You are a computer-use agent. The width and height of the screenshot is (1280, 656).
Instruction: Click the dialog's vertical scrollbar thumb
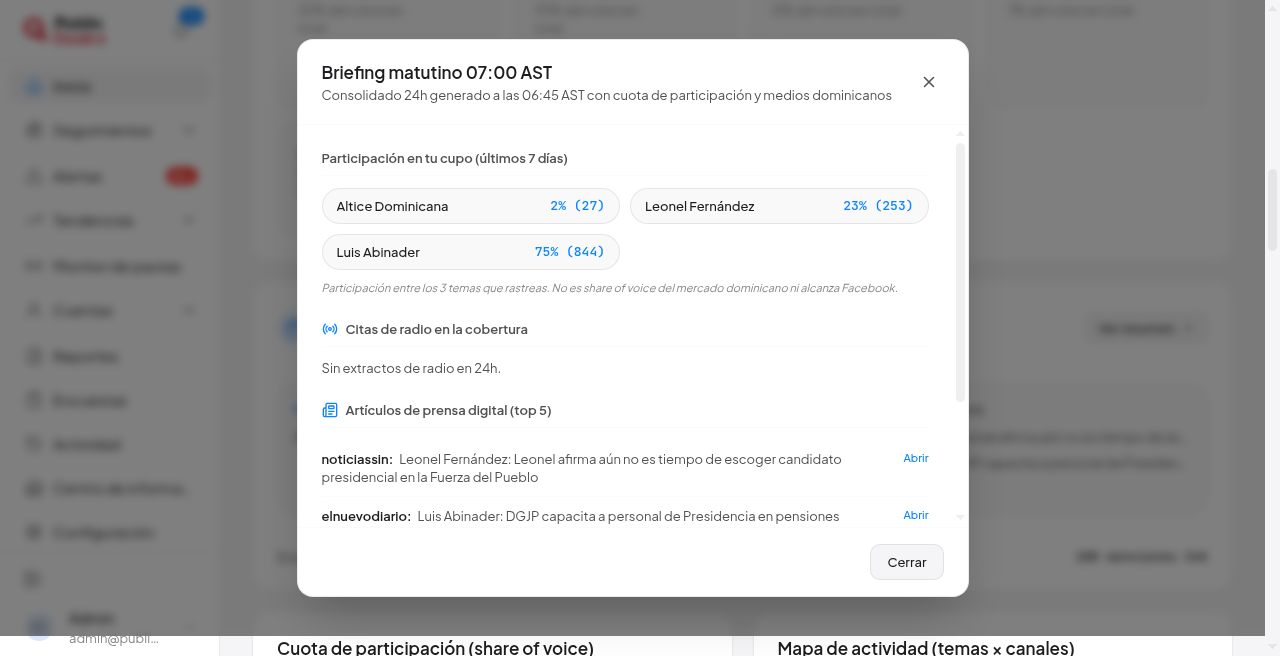click(x=961, y=272)
